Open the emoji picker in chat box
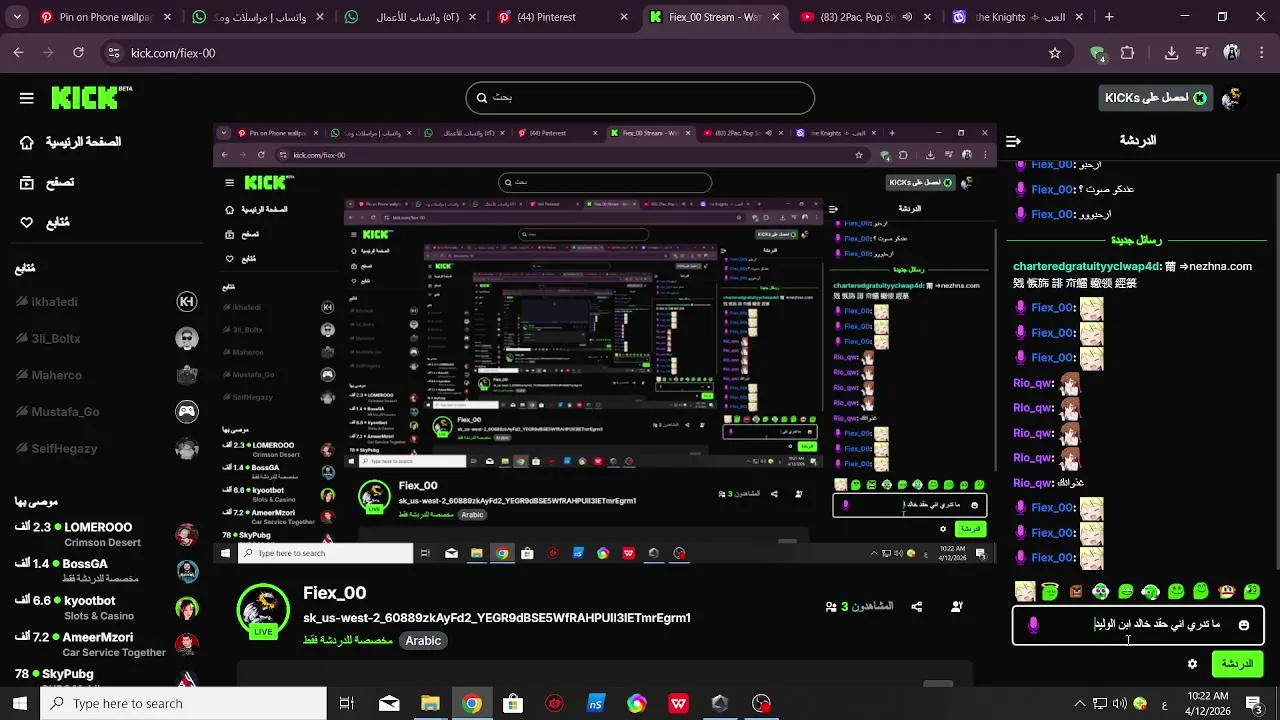Screen dimensions: 1280x720 [x=1244, y=625]
